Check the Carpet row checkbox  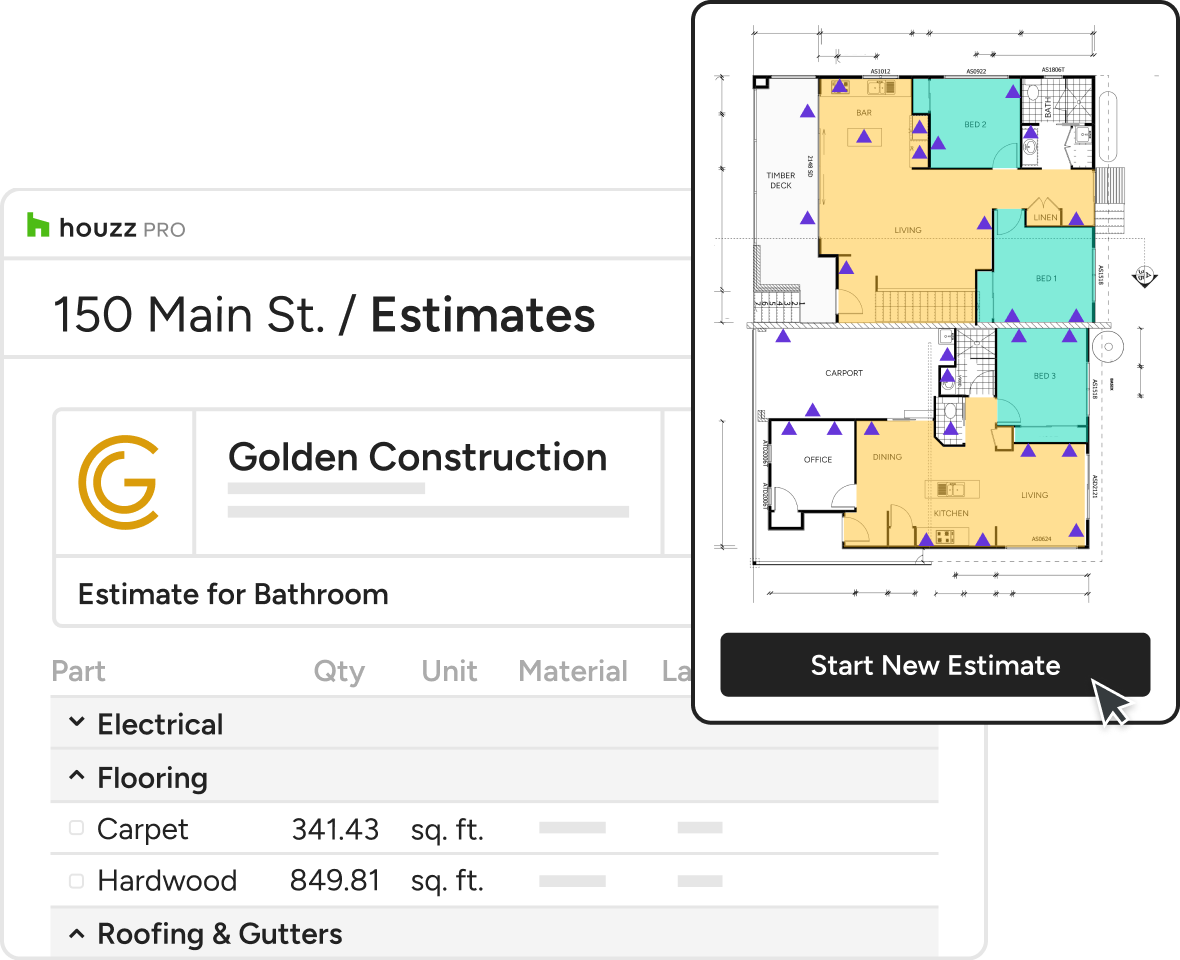click(x=76, y=828)
